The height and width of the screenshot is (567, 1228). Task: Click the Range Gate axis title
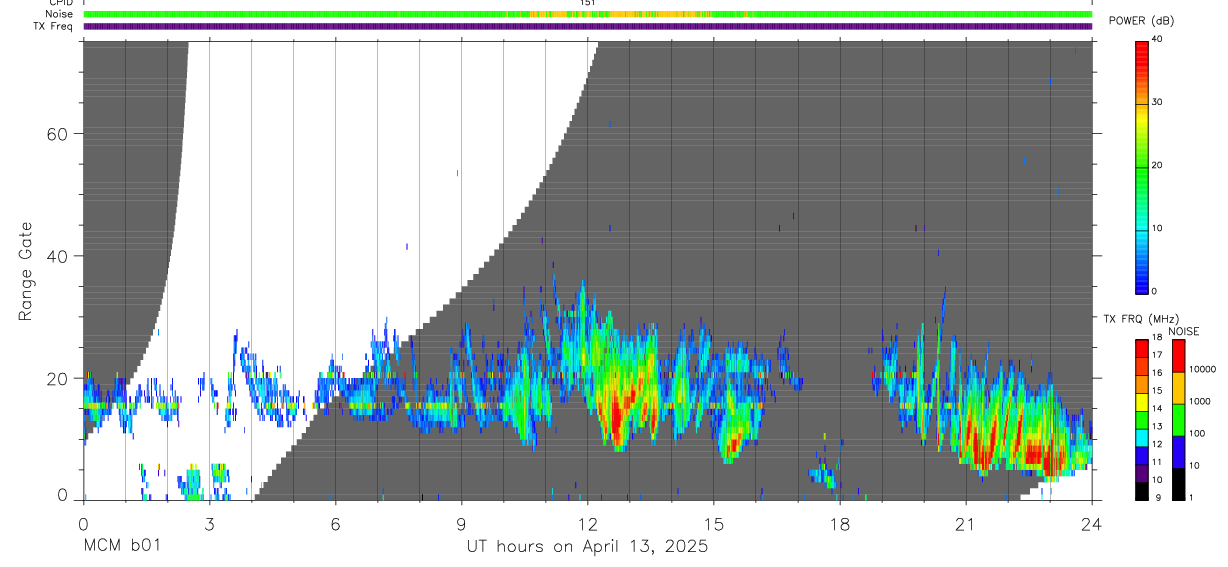coord(25,272)
